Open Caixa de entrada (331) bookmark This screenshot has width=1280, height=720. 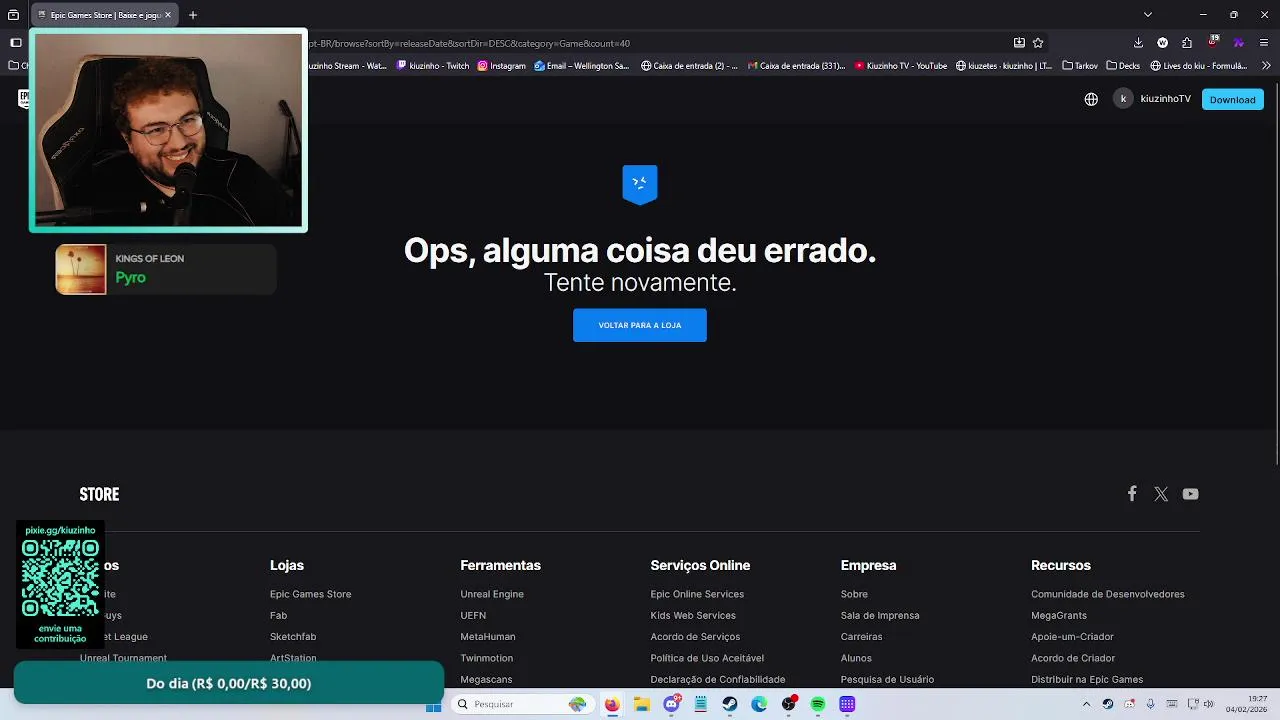(x=796, y=66)
